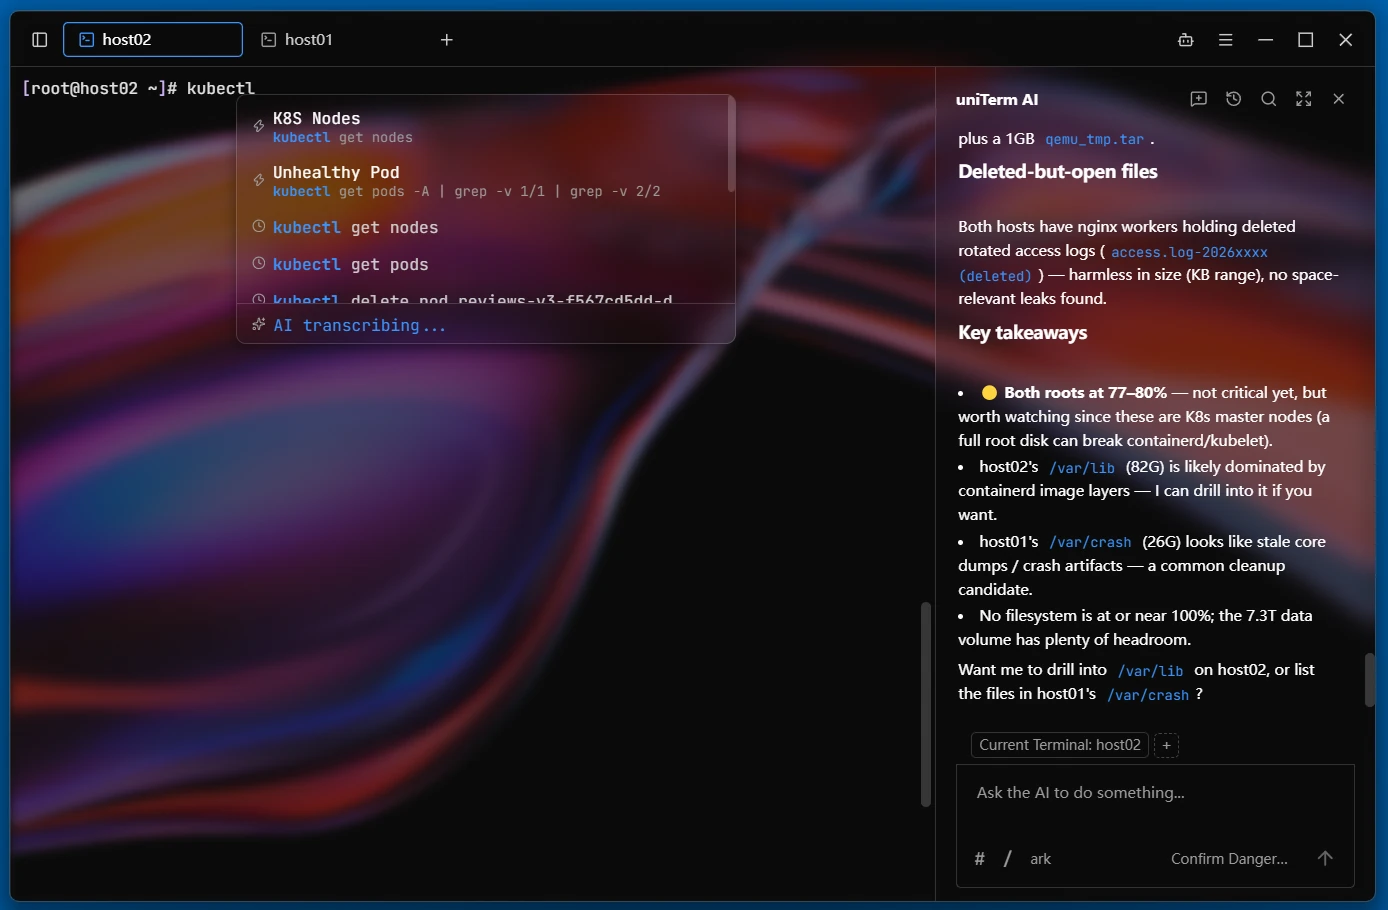This screenshot has width=1388, height=910.
Task: Toggle the sidebar panel icon
Action: point(40,40)
